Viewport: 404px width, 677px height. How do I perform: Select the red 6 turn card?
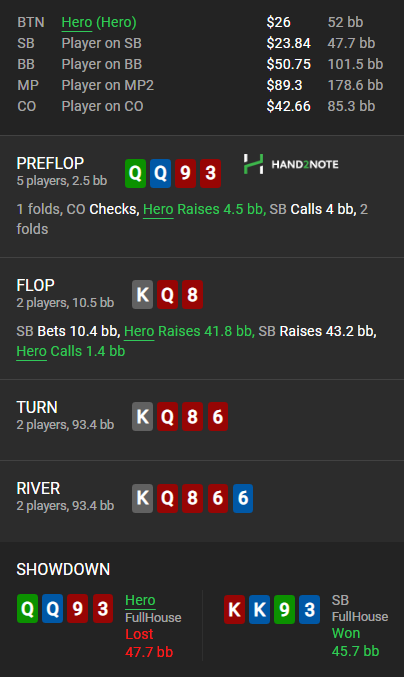point(218,417)
